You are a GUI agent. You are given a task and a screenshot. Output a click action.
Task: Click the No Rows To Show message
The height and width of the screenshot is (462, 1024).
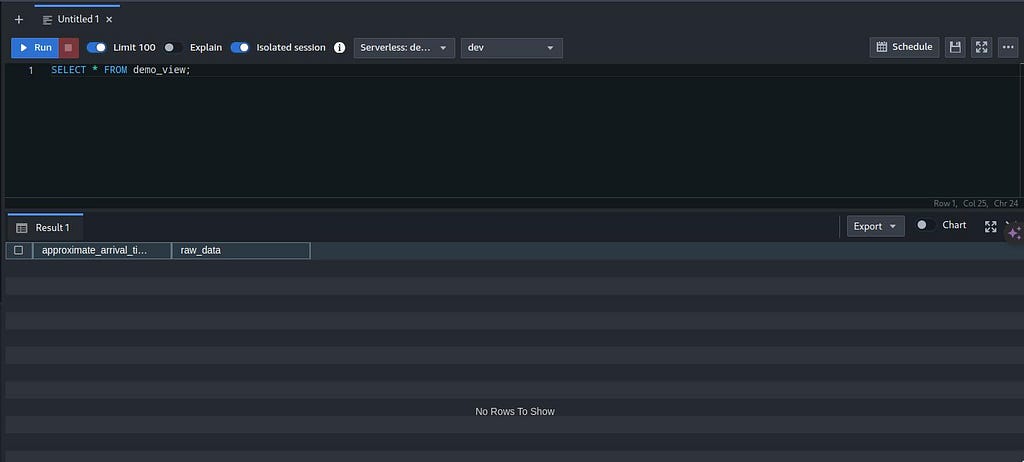[515, 411]
